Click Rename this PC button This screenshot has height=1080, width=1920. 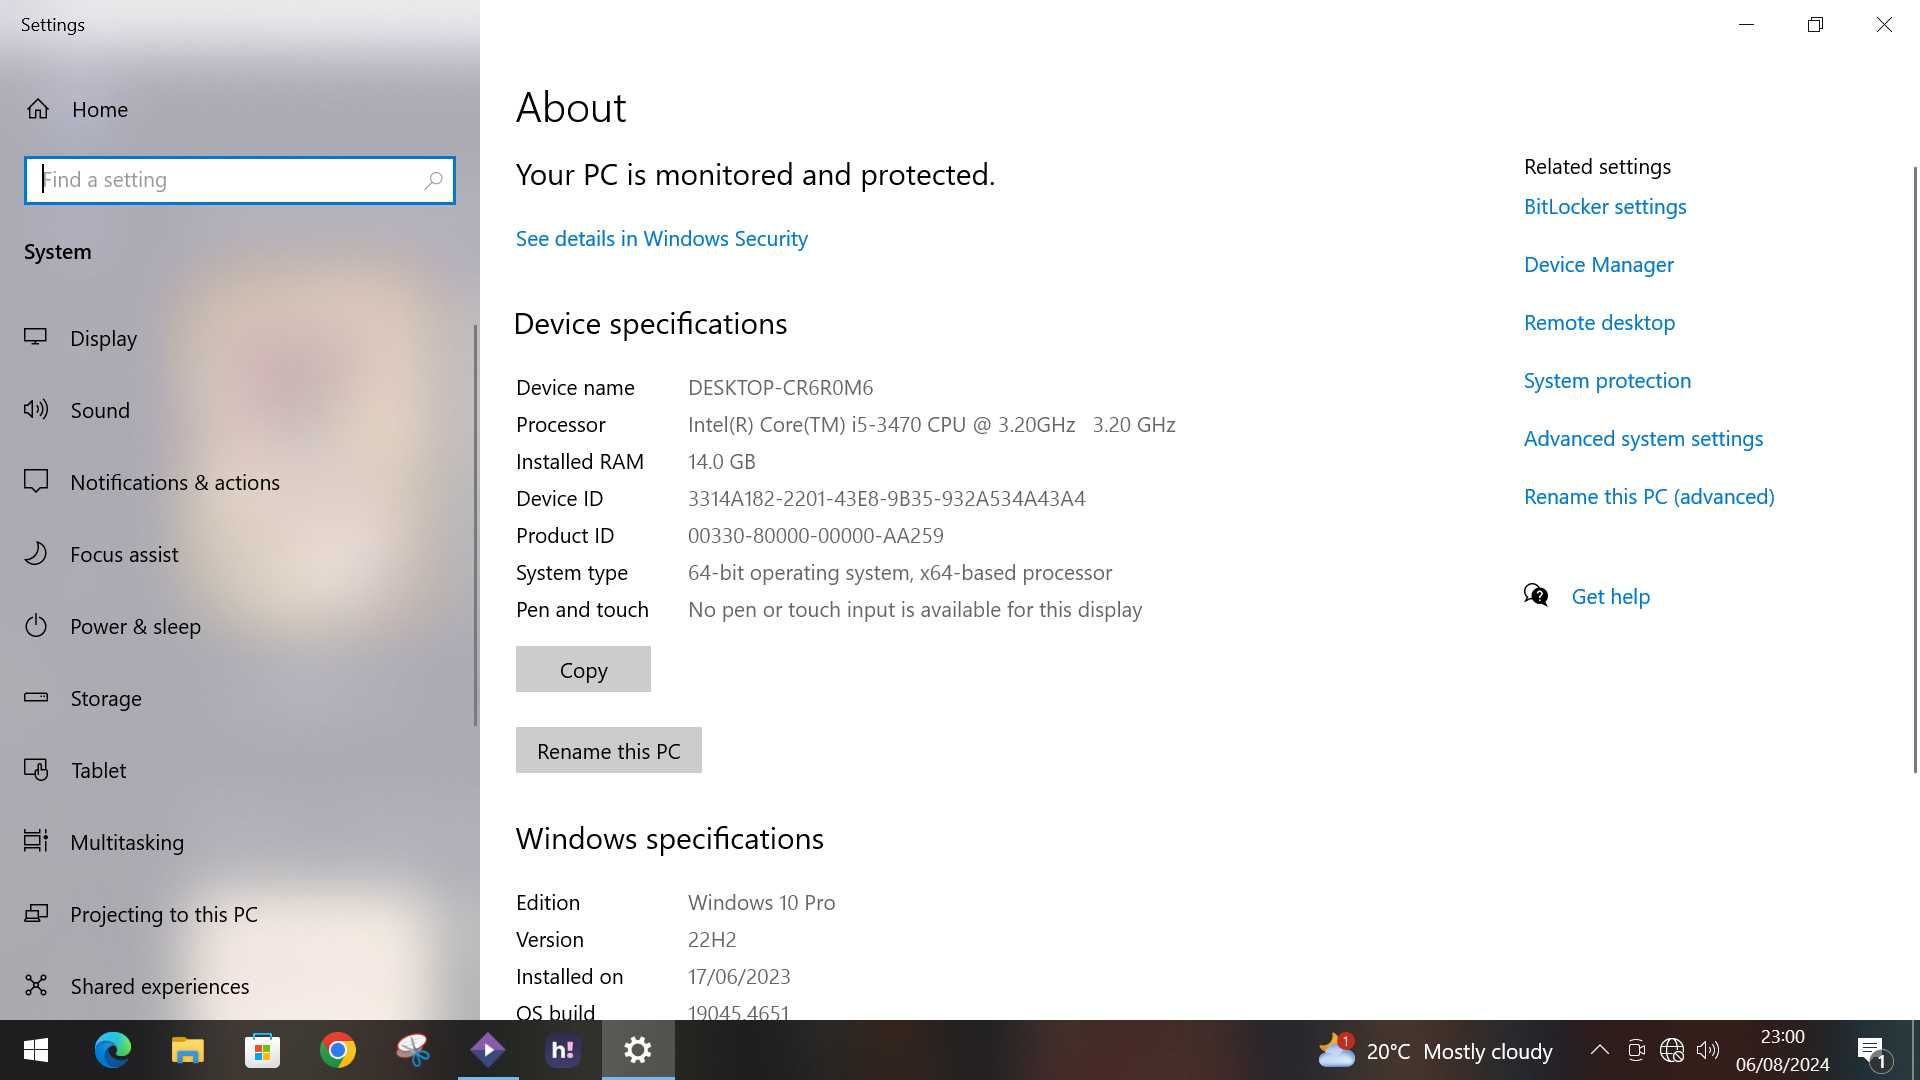pyautogui.click(x=609, y=750)
